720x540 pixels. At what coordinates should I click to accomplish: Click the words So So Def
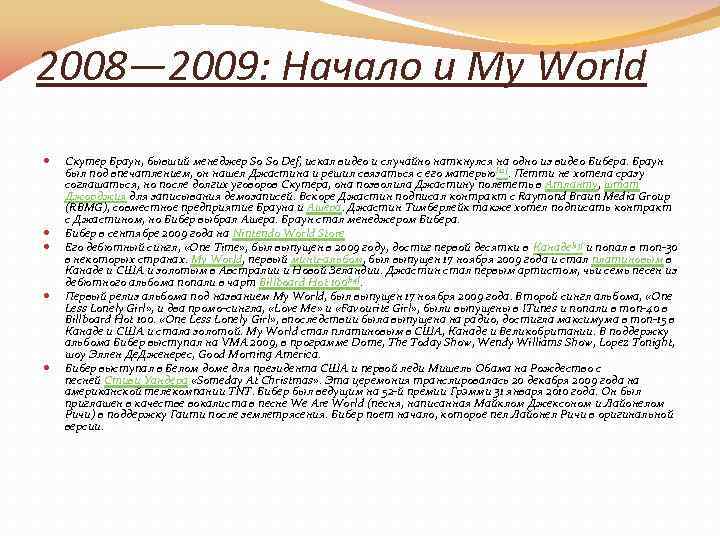(x=275, y=162)
